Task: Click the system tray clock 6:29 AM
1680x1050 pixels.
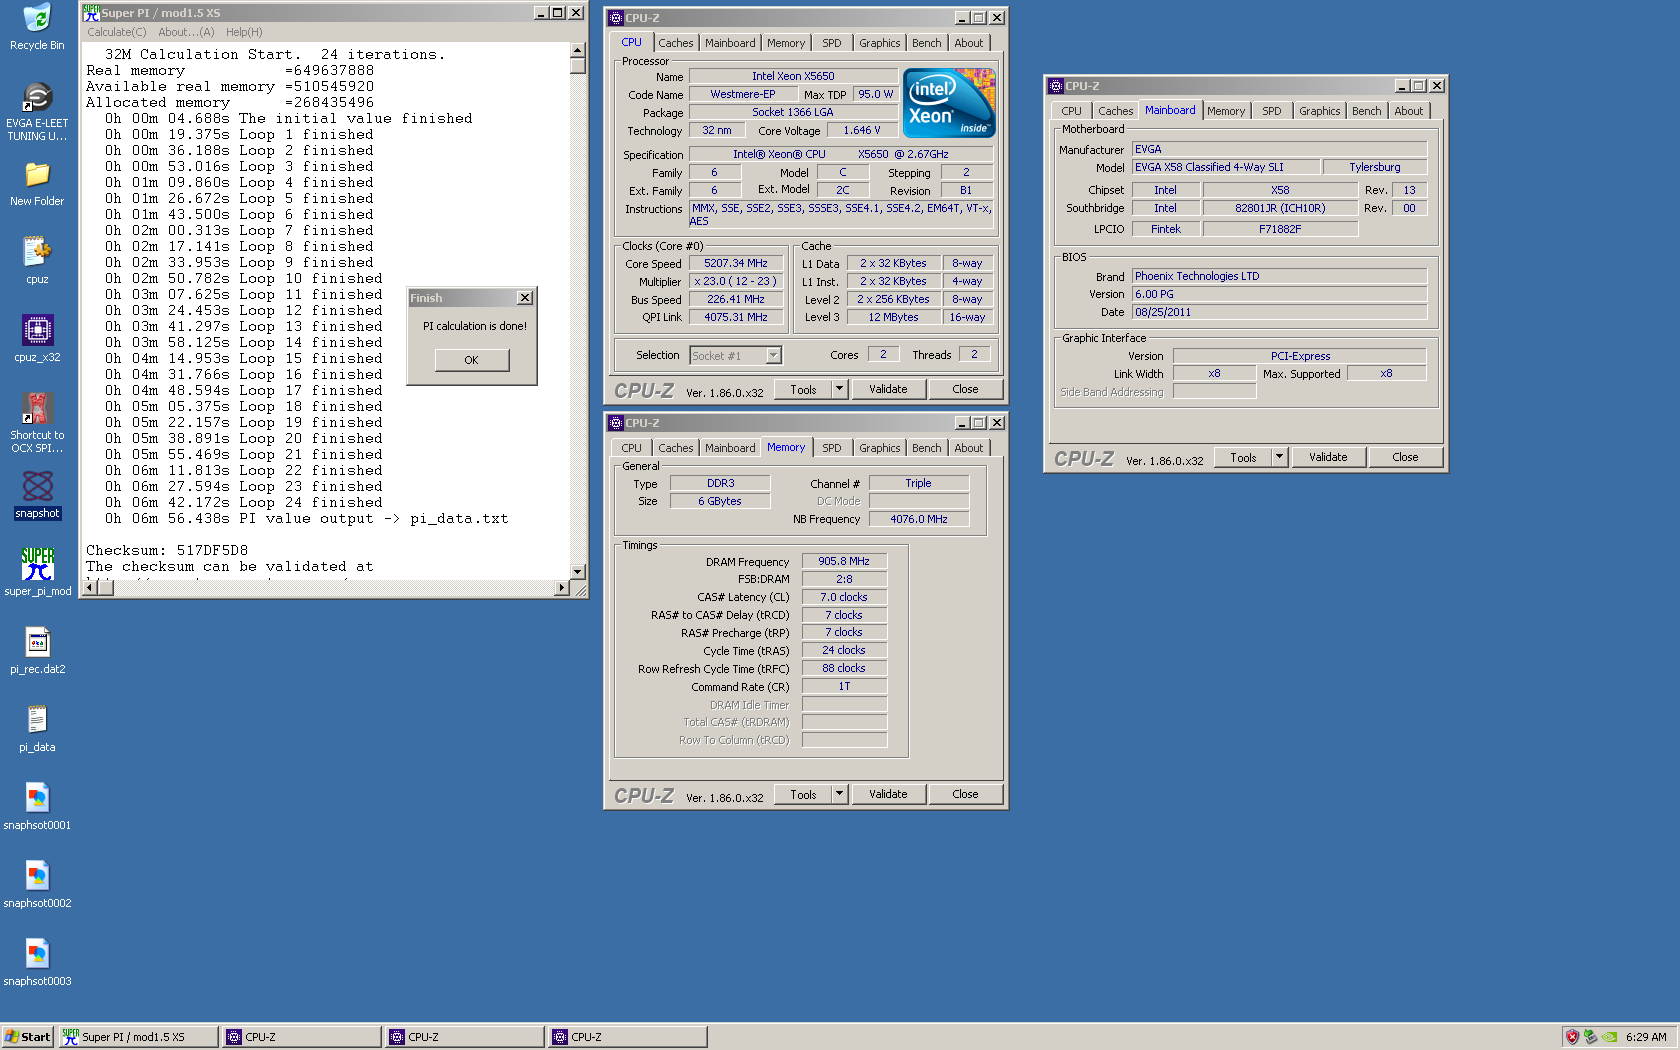Action: coord(1646,1037)
